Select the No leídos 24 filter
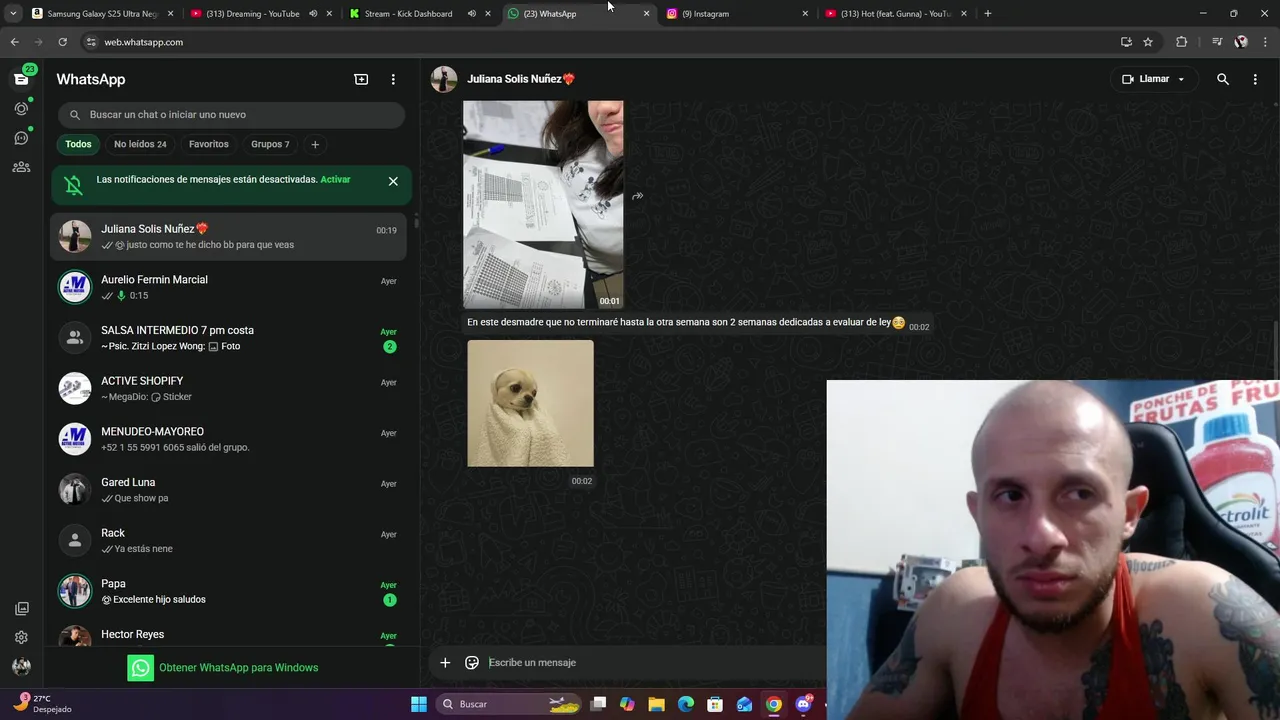1280x720 pixels. pos(140,144)
